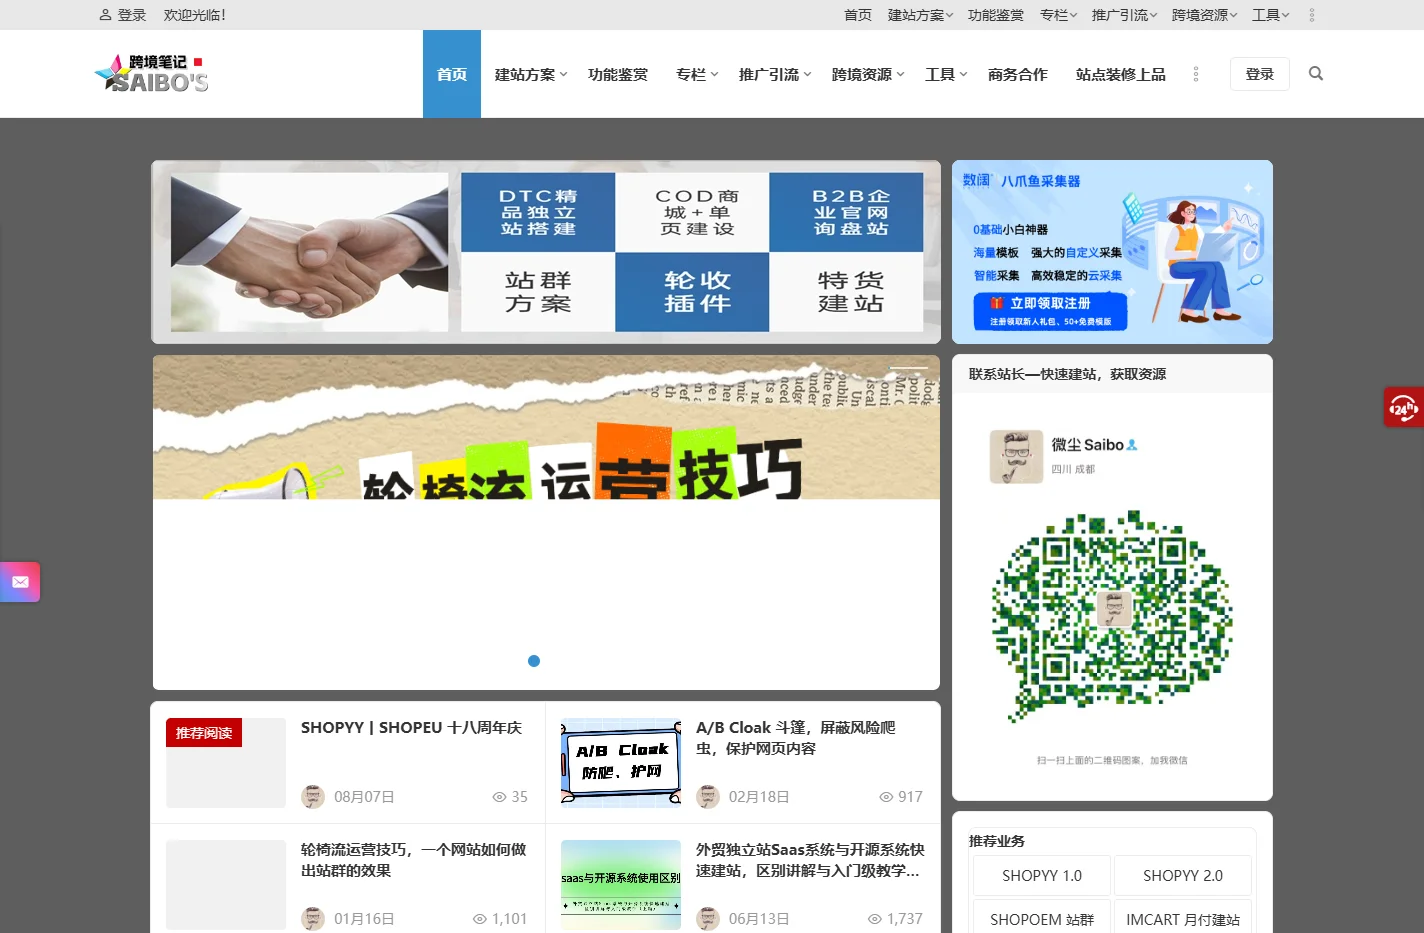Click the user icon beside top-bar 登录

click(x=105, y=15)
